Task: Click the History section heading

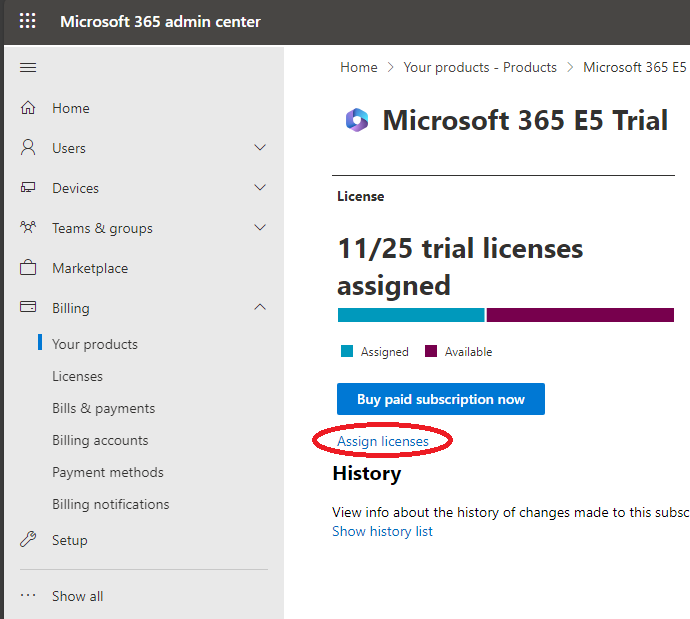Action: click(367, 473)
